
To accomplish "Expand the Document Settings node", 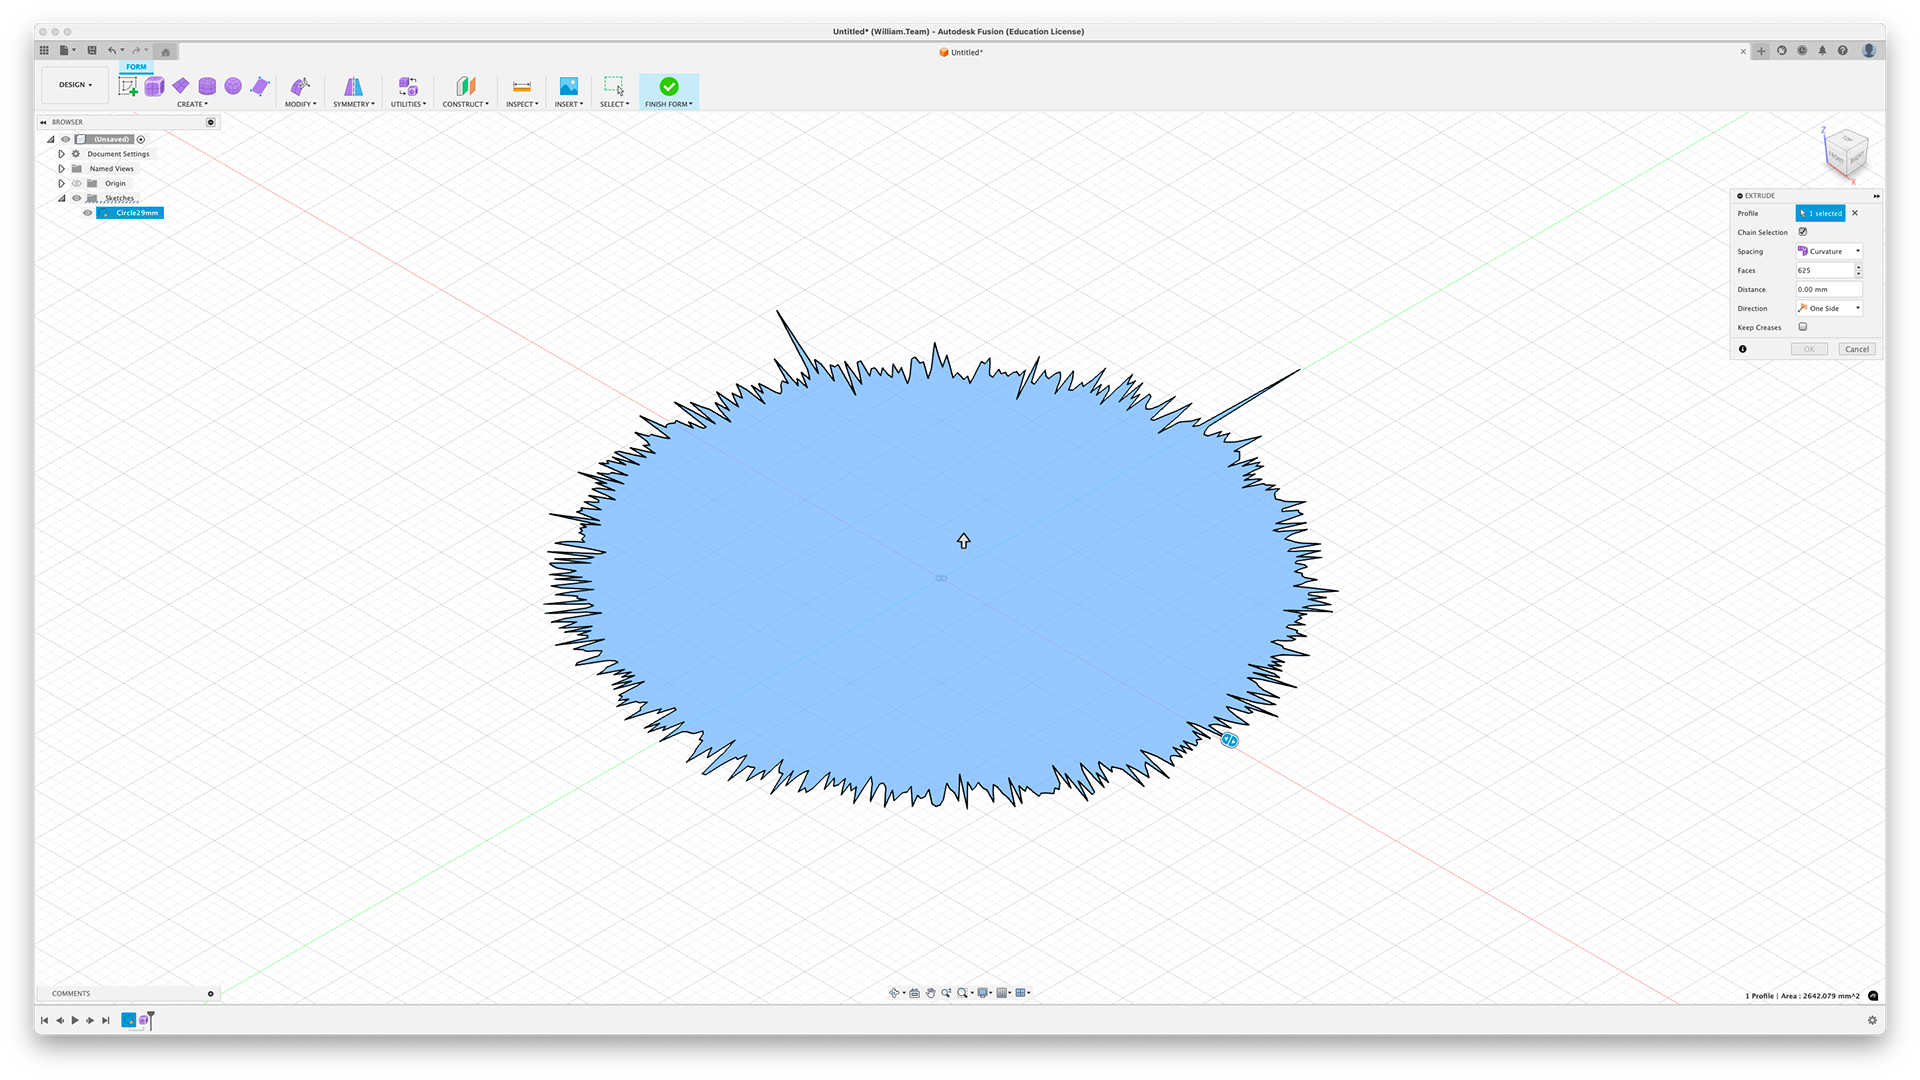I will coord(61,154).
